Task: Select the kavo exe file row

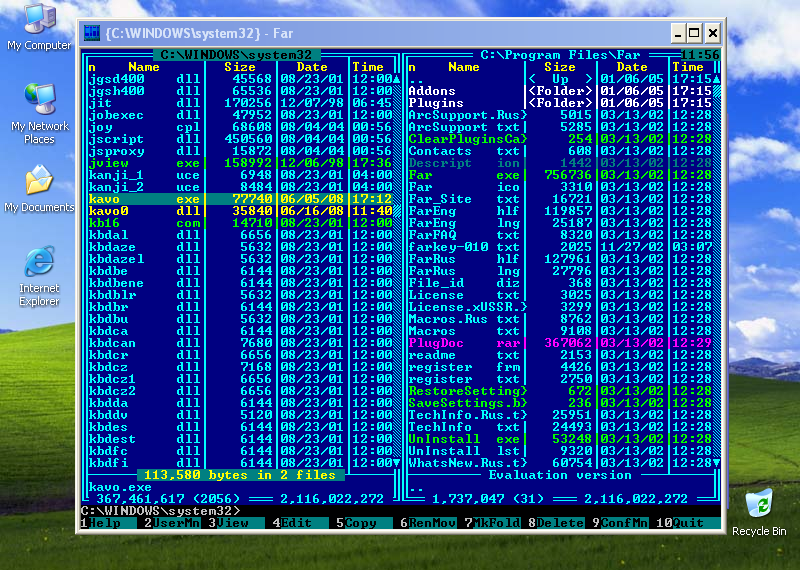Action: [240, 199]
